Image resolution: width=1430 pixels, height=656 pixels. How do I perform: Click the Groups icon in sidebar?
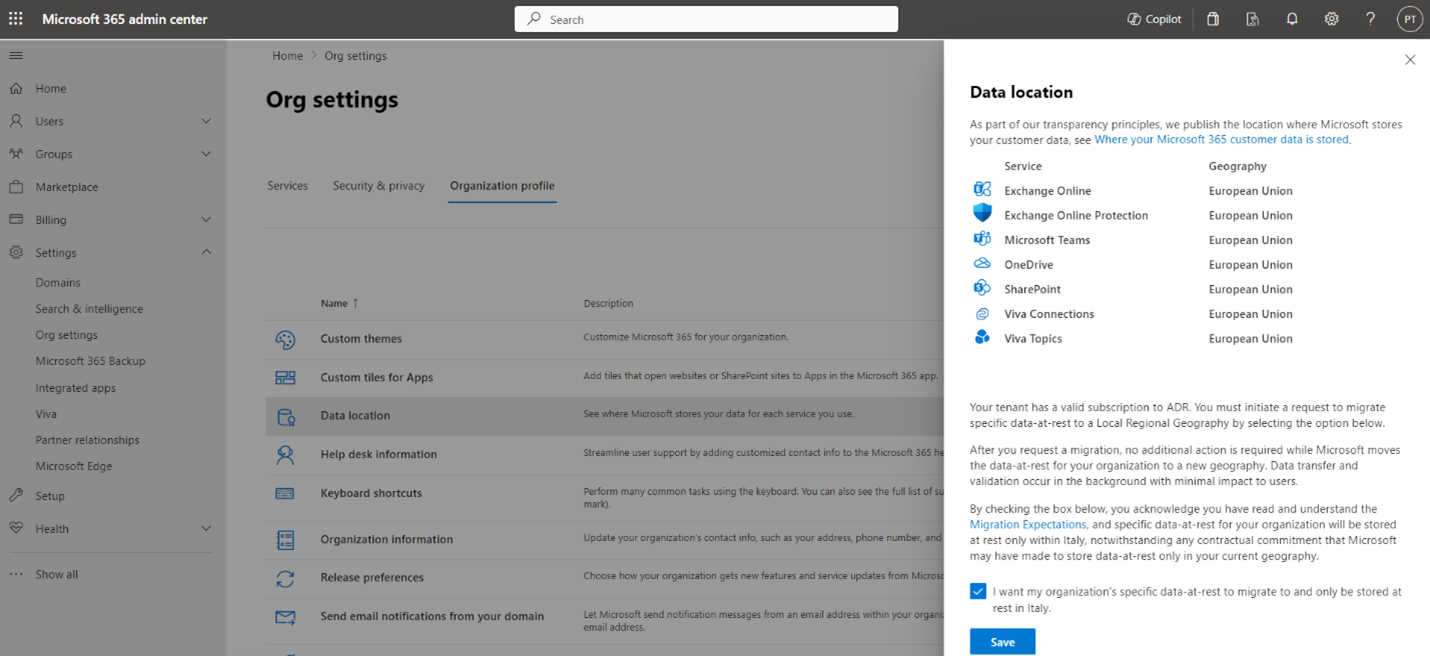(x=16, y=154)
